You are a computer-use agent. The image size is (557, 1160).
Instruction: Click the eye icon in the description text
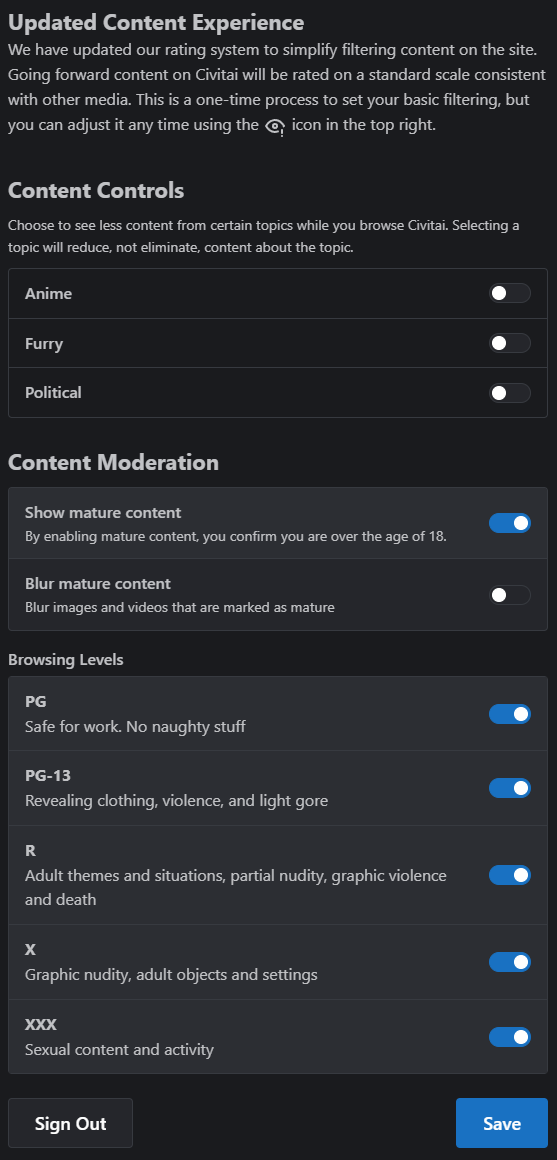click(275, 127)
